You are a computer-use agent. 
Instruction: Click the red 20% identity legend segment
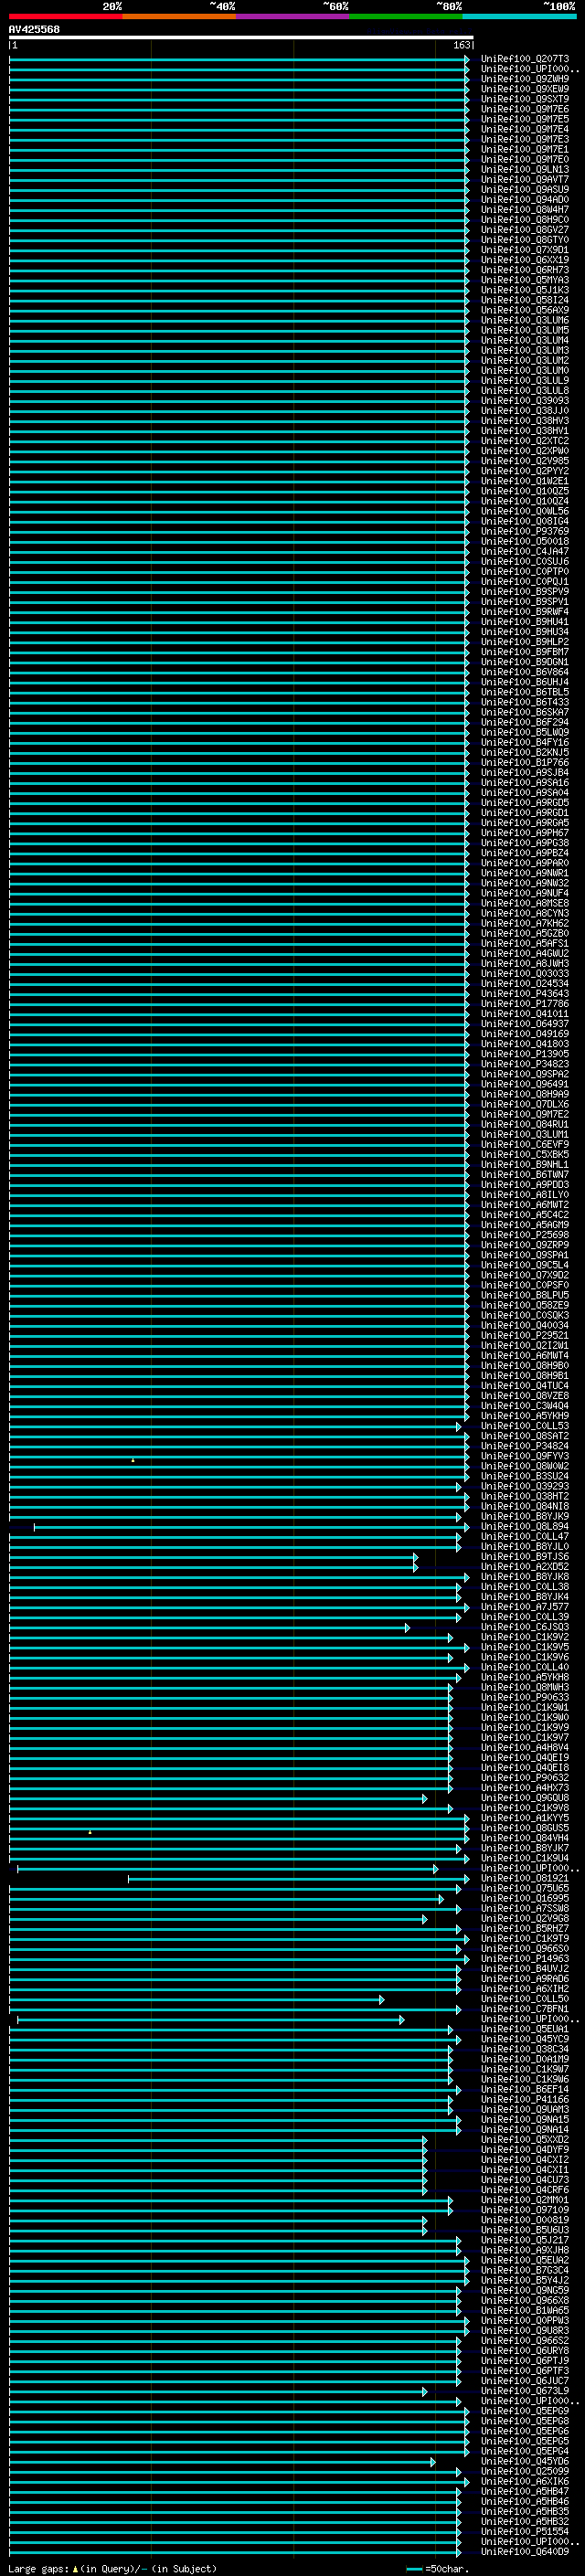click(x=65, y=16)
